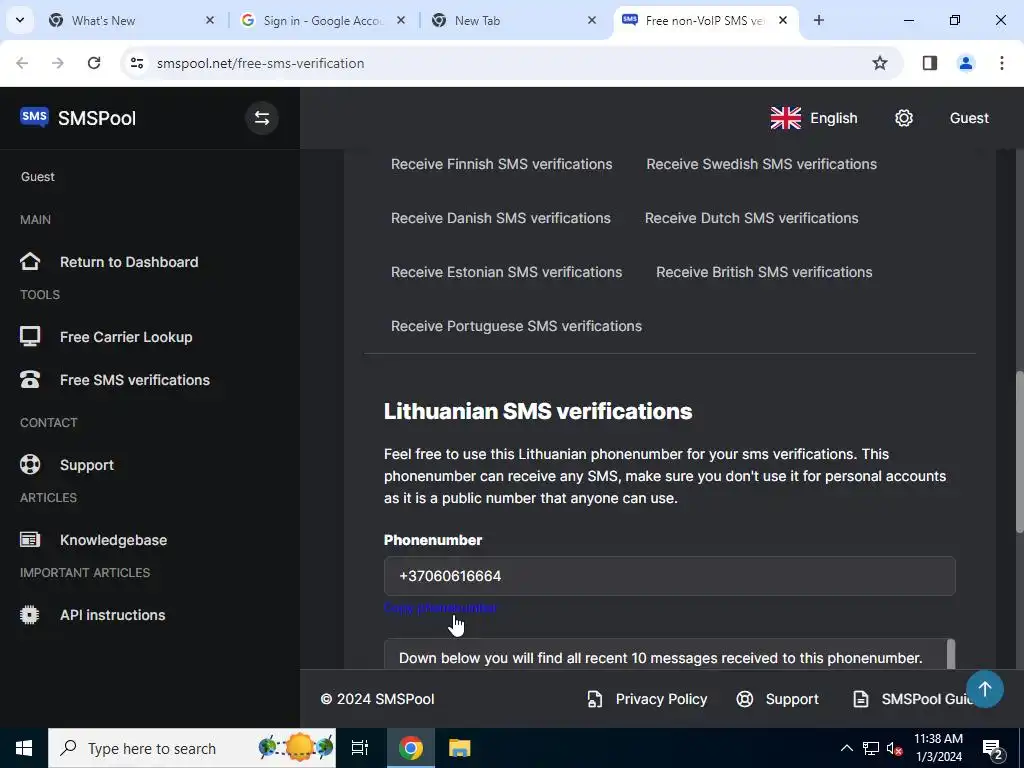
Task: Open the taskbar clock showing 11:38 AM
Action: (938, 748)
